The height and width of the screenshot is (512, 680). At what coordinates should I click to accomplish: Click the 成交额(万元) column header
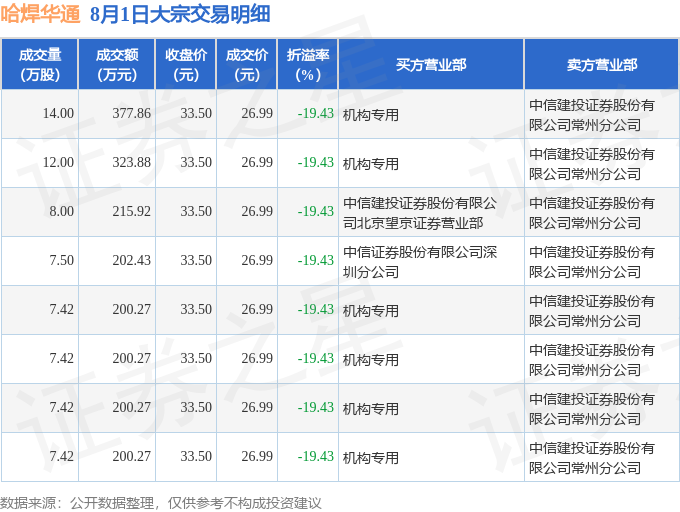coord(117,65)
